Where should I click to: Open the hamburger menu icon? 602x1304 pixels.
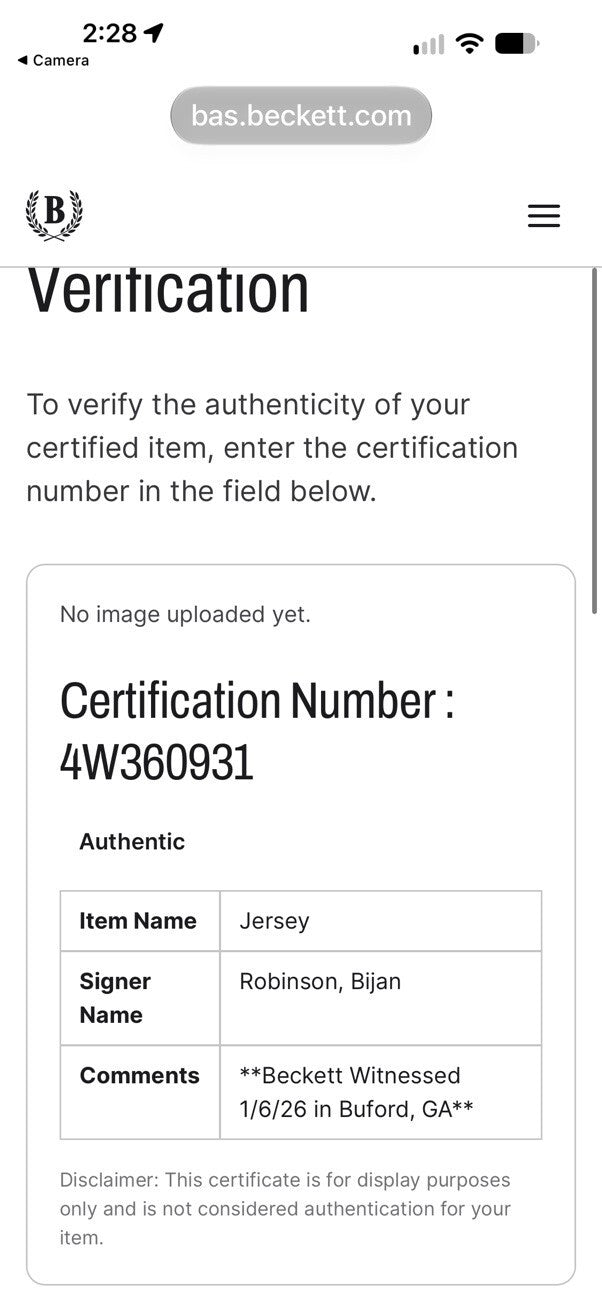[544, 216]
